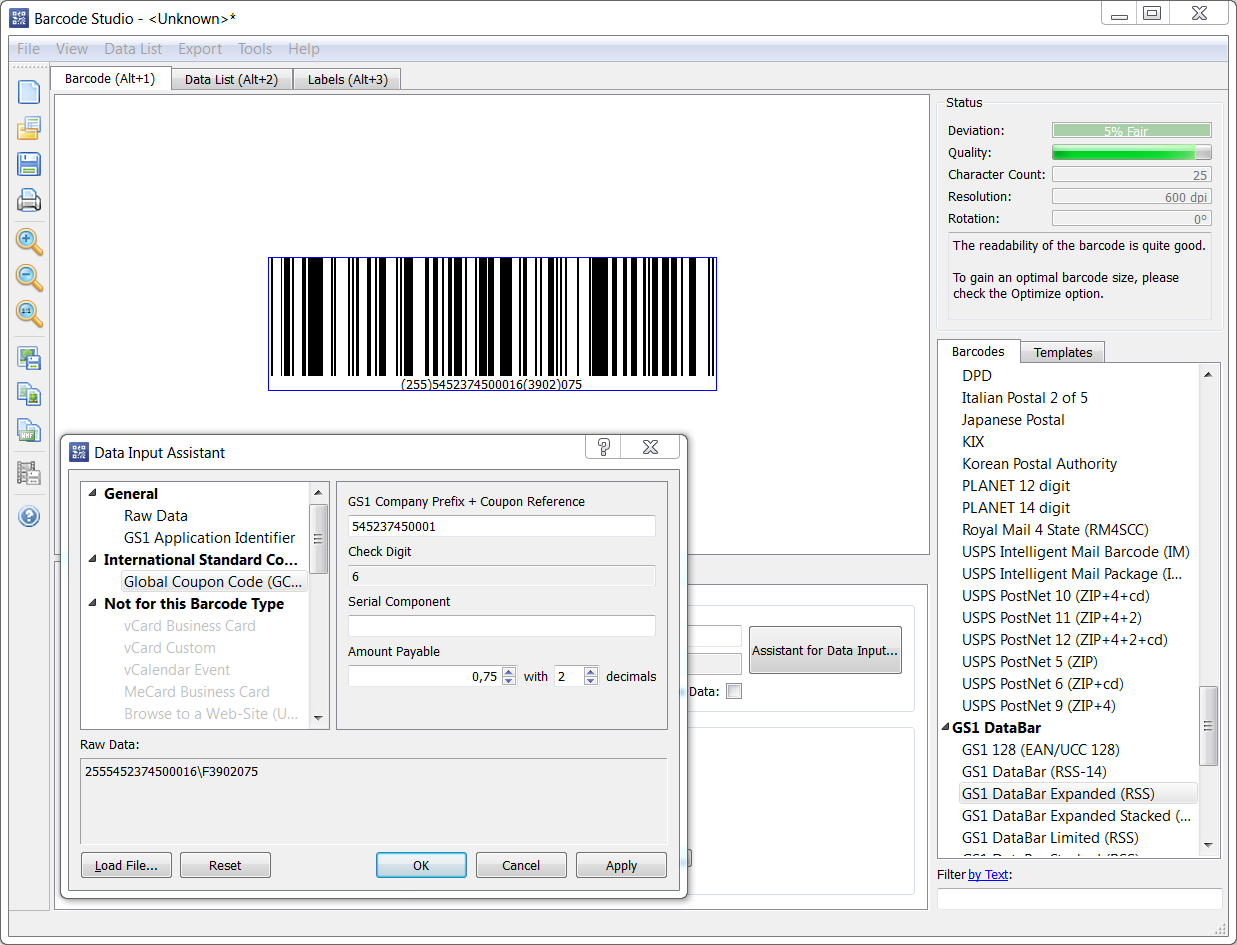
Task: Click the Data Input Assistant title icon
Action: click(79, 452)
